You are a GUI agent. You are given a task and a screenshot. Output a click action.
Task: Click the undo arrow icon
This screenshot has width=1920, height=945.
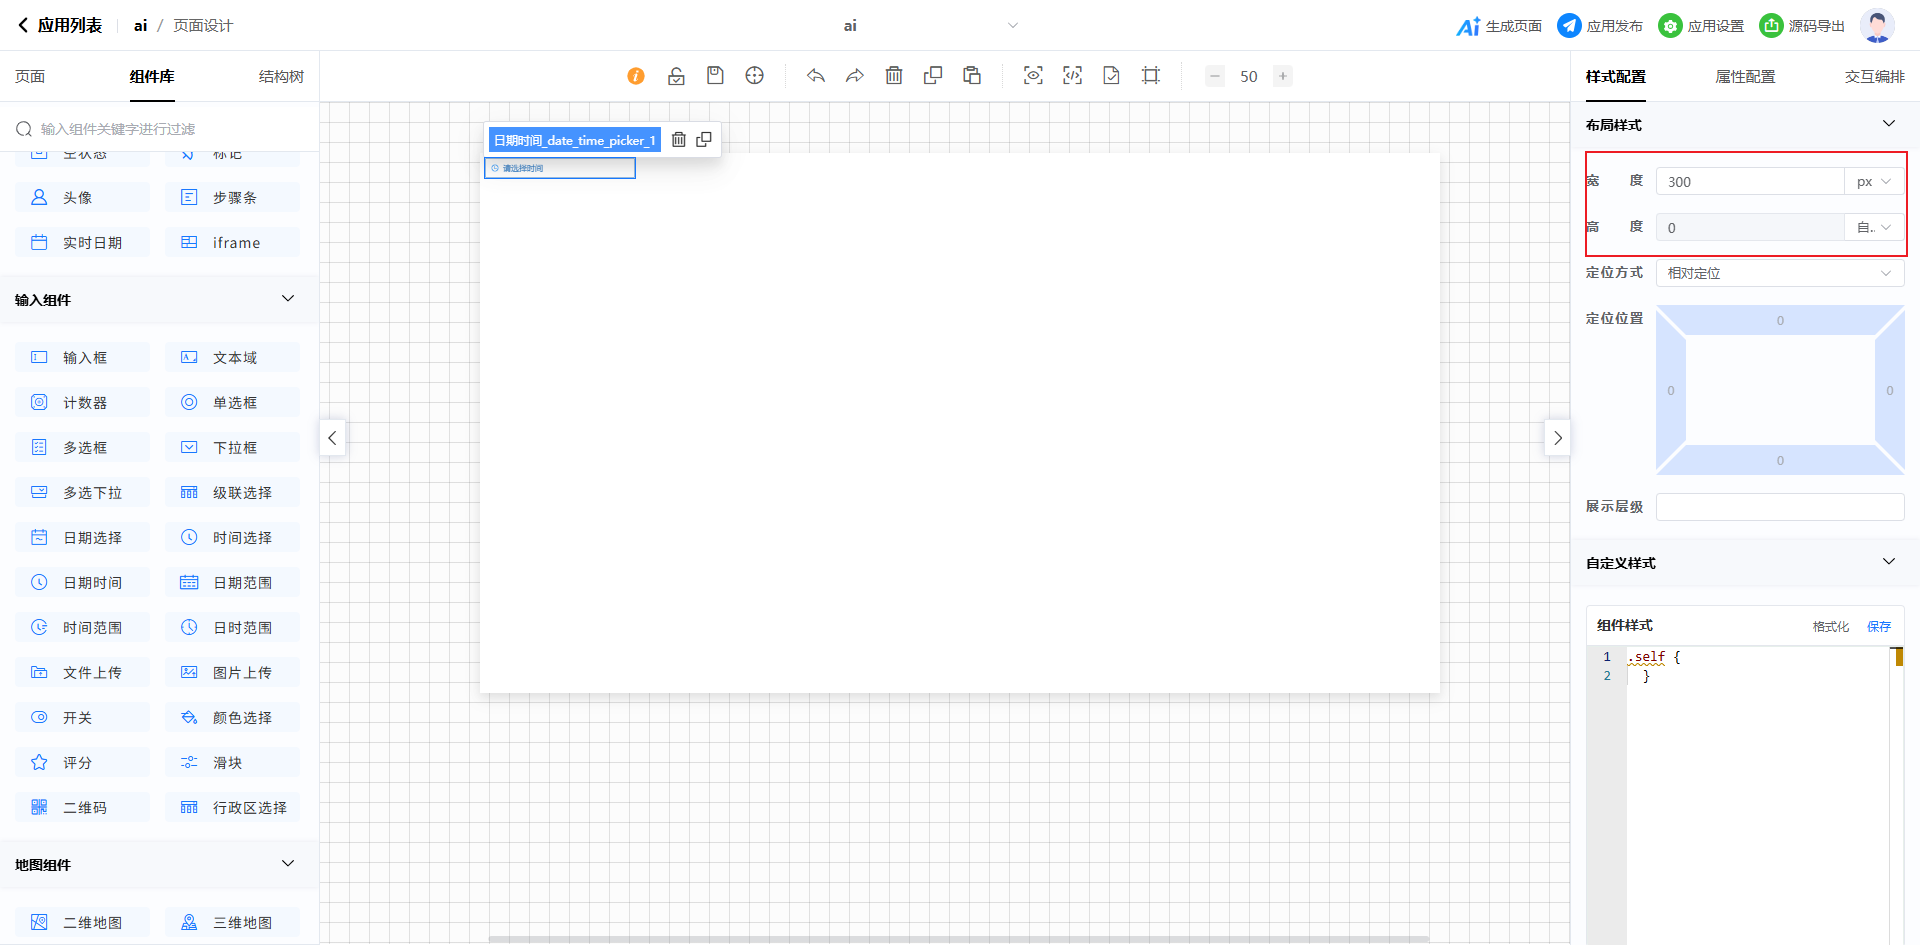click(816, 76)
